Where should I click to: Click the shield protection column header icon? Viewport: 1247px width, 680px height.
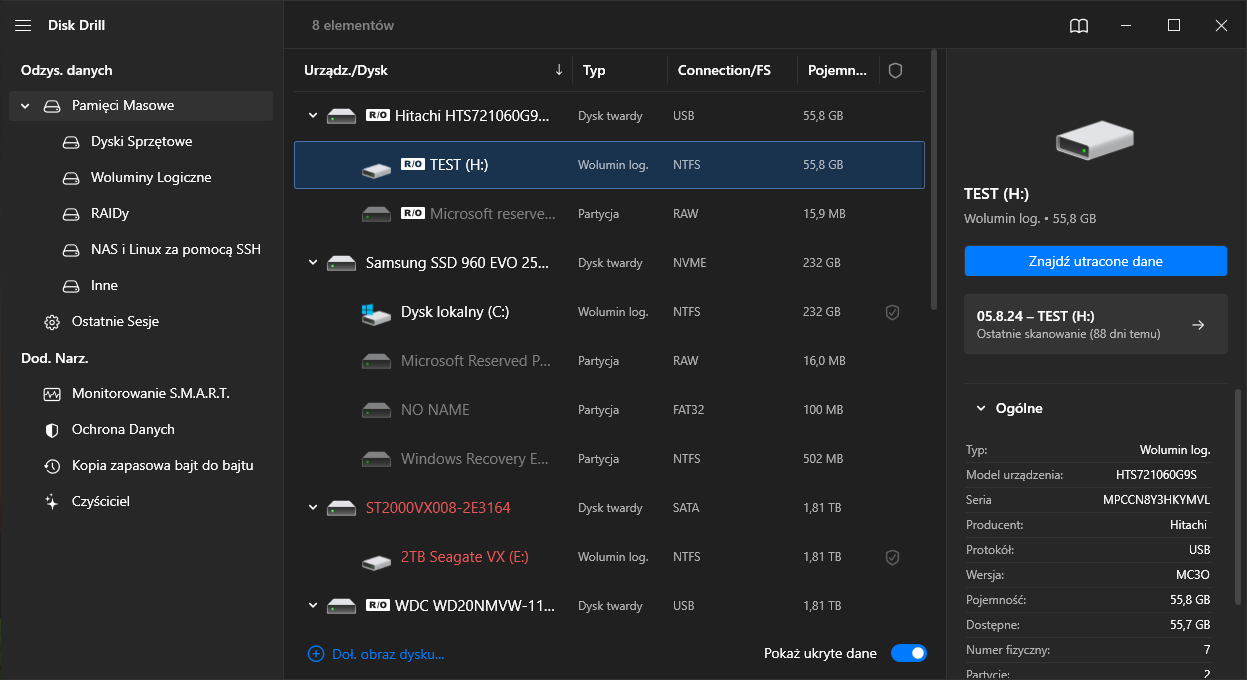click(x=895, y=70)
